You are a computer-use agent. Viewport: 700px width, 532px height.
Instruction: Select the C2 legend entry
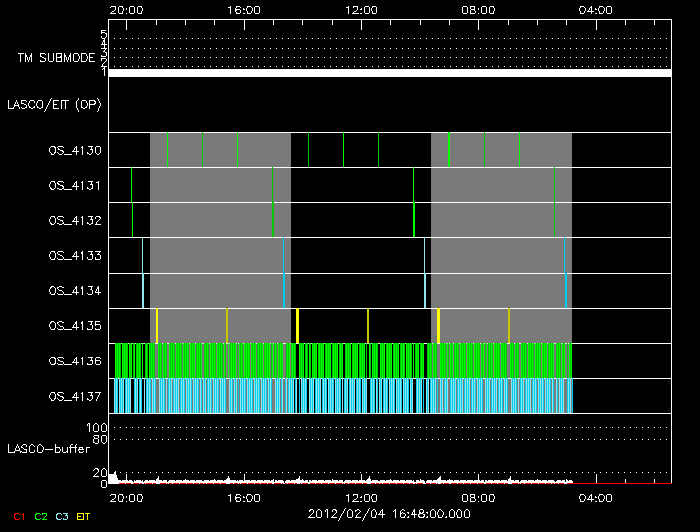[41, 516]
